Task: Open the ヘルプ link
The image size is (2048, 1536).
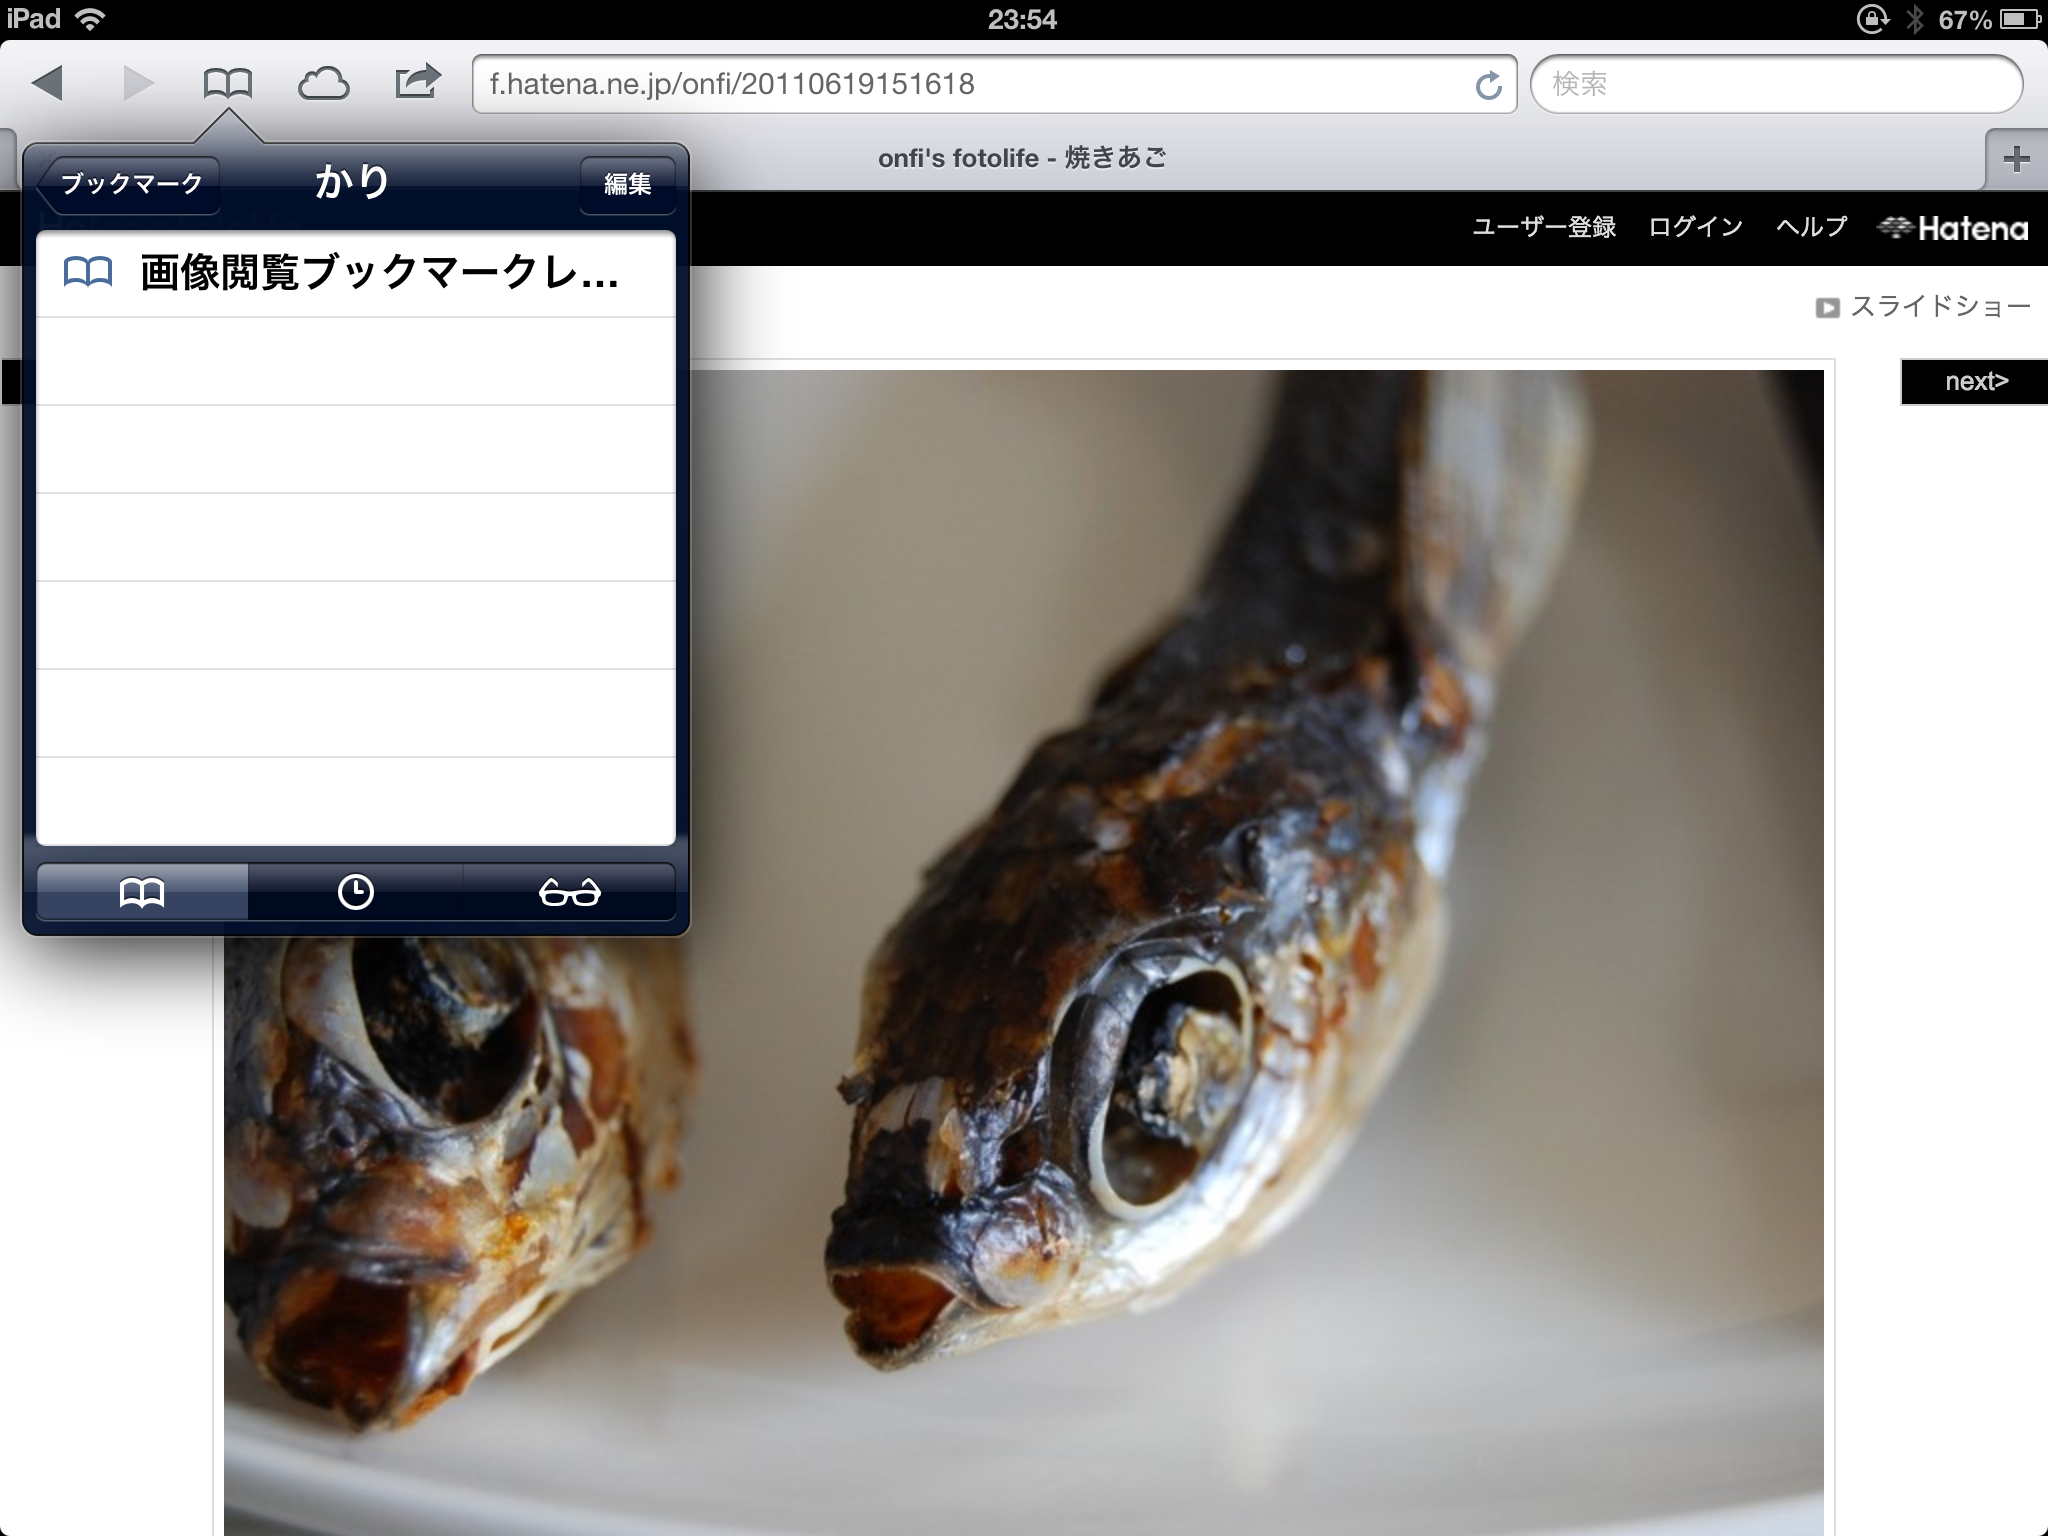Action: 1811,227
